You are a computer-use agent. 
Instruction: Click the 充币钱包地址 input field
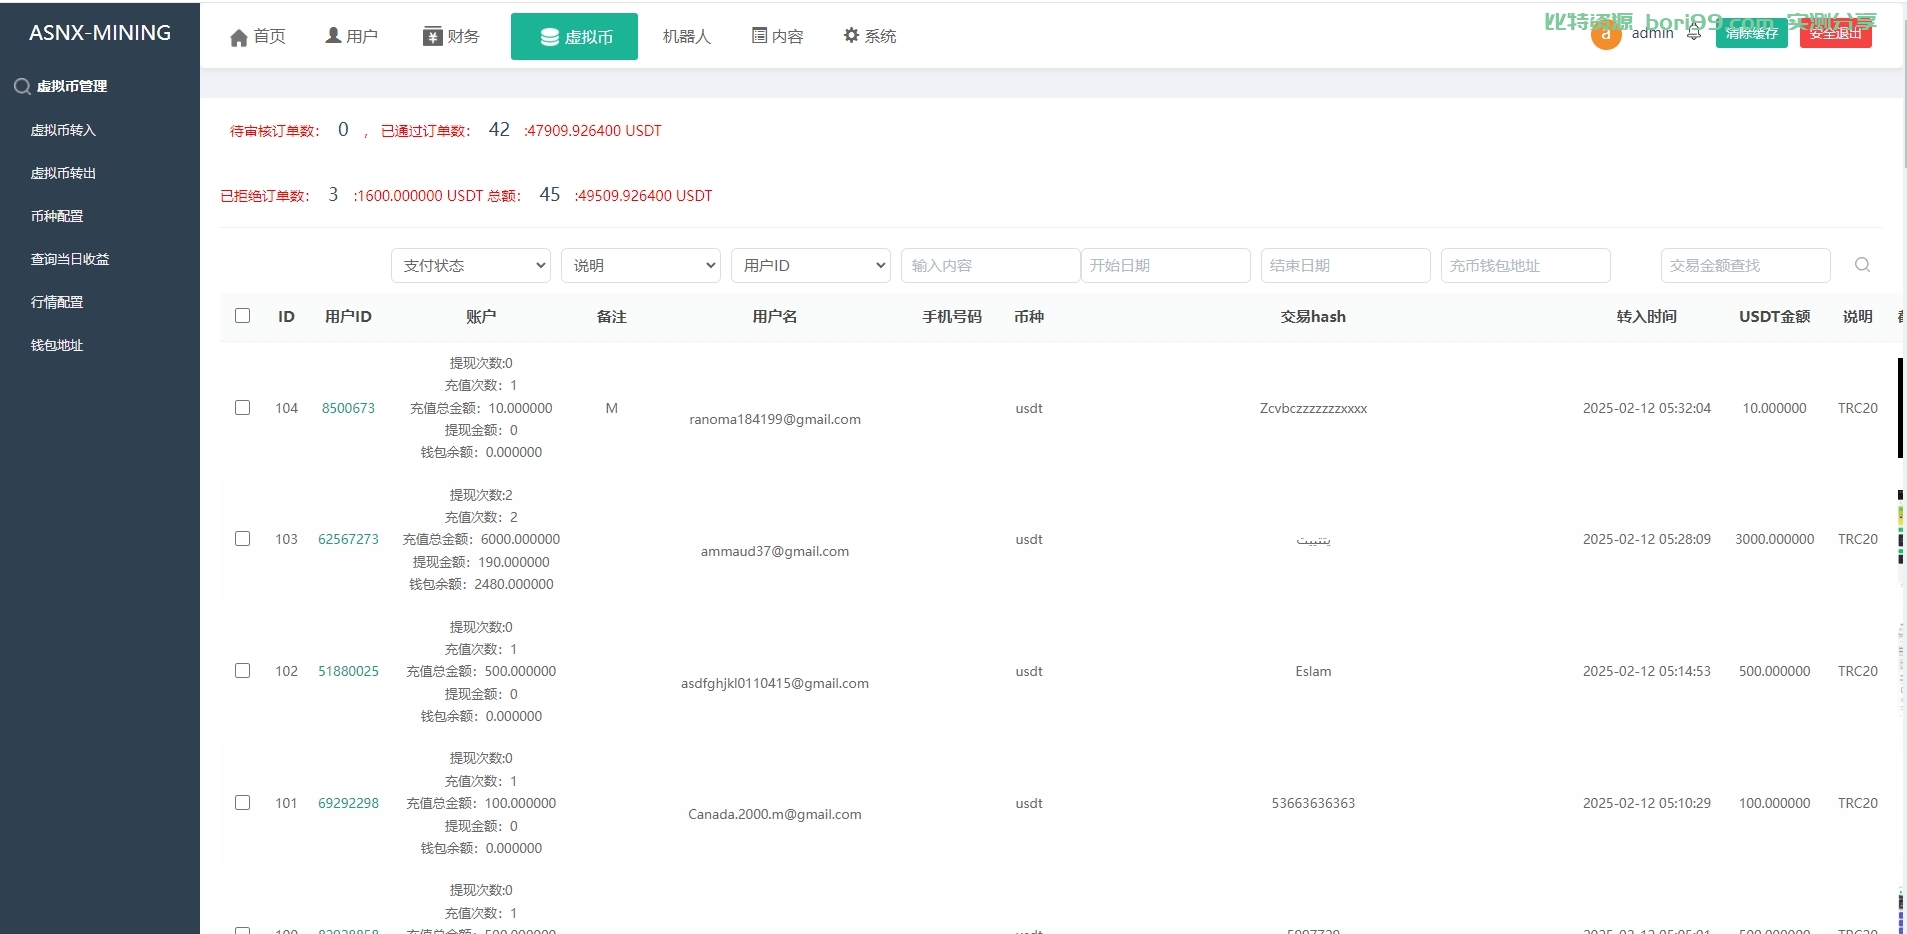point(1526,265)
